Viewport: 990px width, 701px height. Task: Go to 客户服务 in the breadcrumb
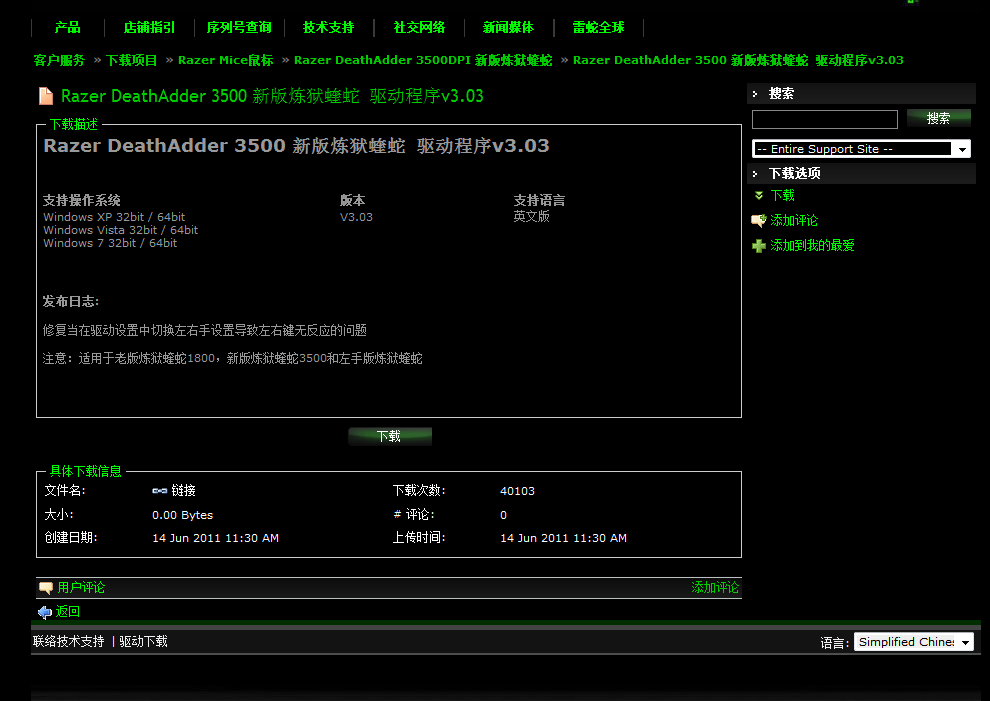(x=59, y=61)
